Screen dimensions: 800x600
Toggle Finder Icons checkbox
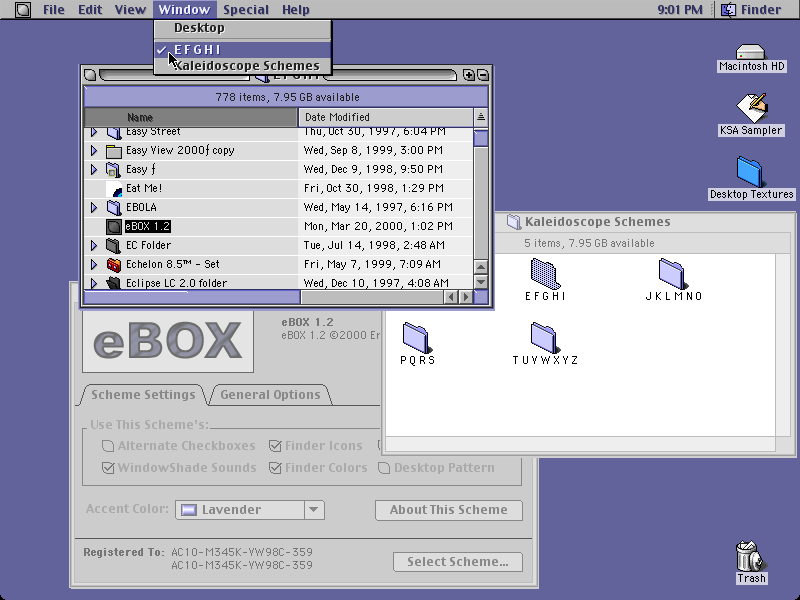click(275, 446)
